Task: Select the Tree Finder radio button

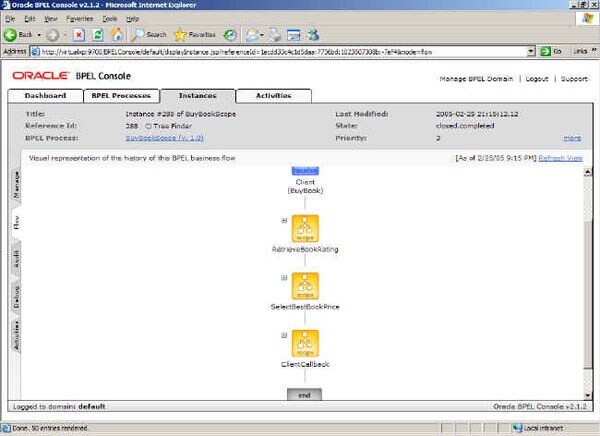Action: click(x=148, y=126)
